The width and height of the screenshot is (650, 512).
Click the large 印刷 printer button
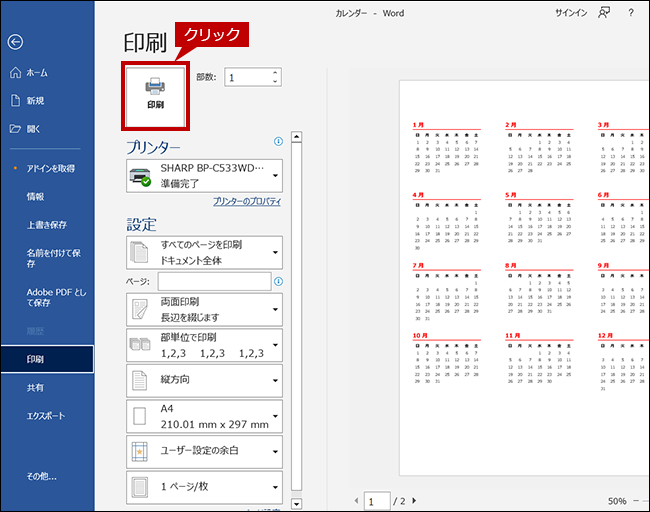[155, 95]
